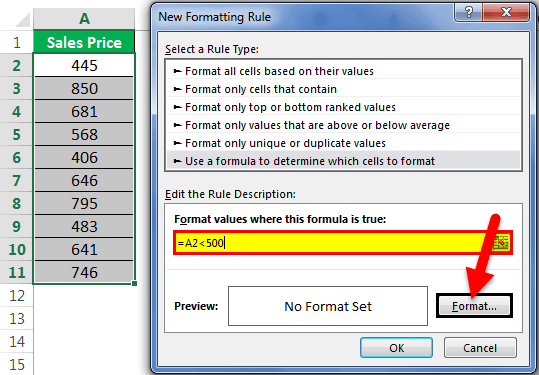Viewport: 539px width, 375px height.
Task: Click row 12 header
Action: (x=16, y=295)
